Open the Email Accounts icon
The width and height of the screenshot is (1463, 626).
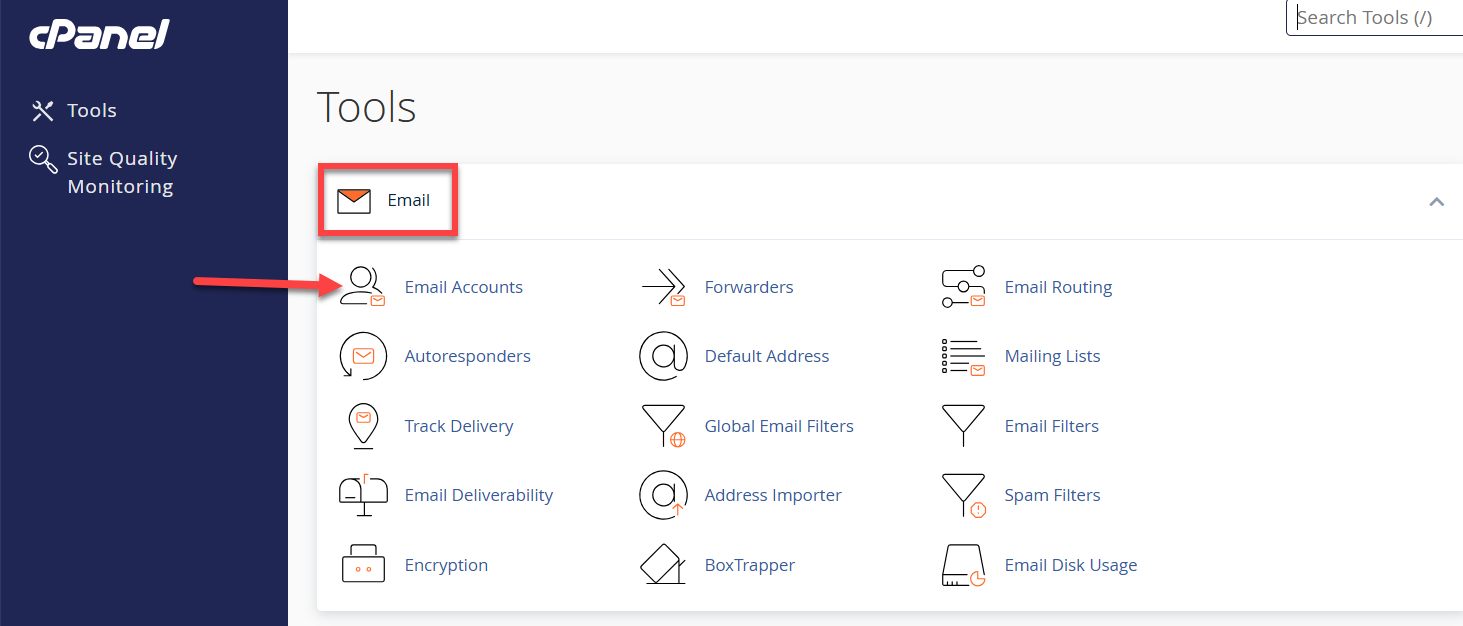point(363,287)
